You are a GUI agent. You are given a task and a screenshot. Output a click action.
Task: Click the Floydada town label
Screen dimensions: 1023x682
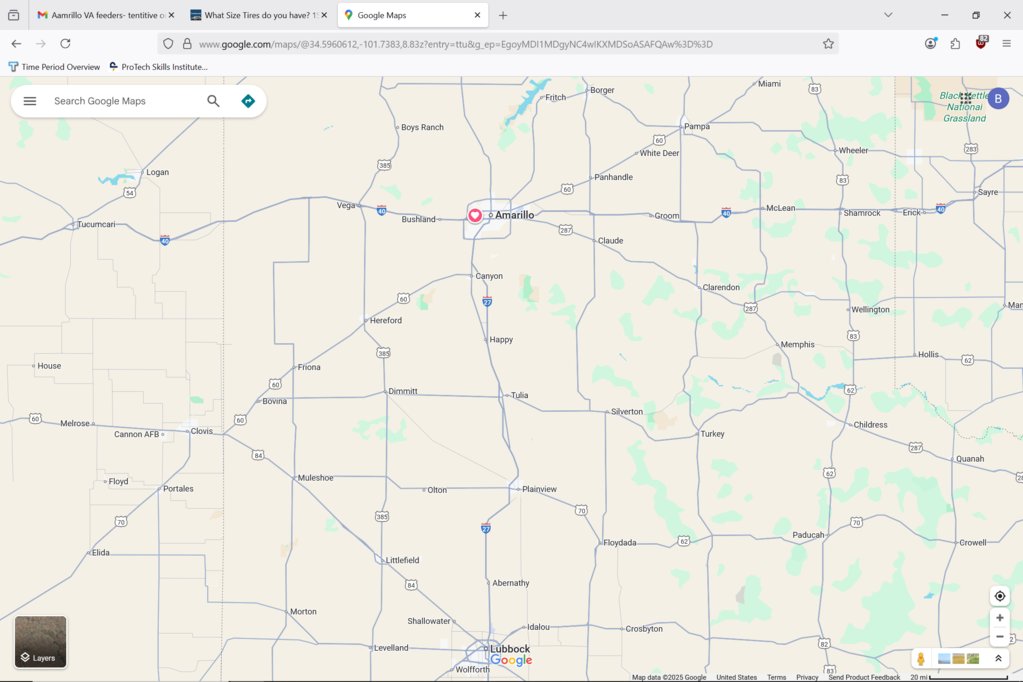[620, 542]
